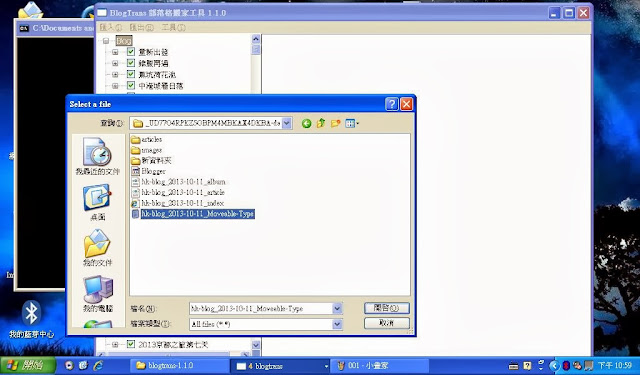Collapse the root Blog tree node
This screenshot has width=640, height=375.
pyautogui.click(x=106, y=41)
